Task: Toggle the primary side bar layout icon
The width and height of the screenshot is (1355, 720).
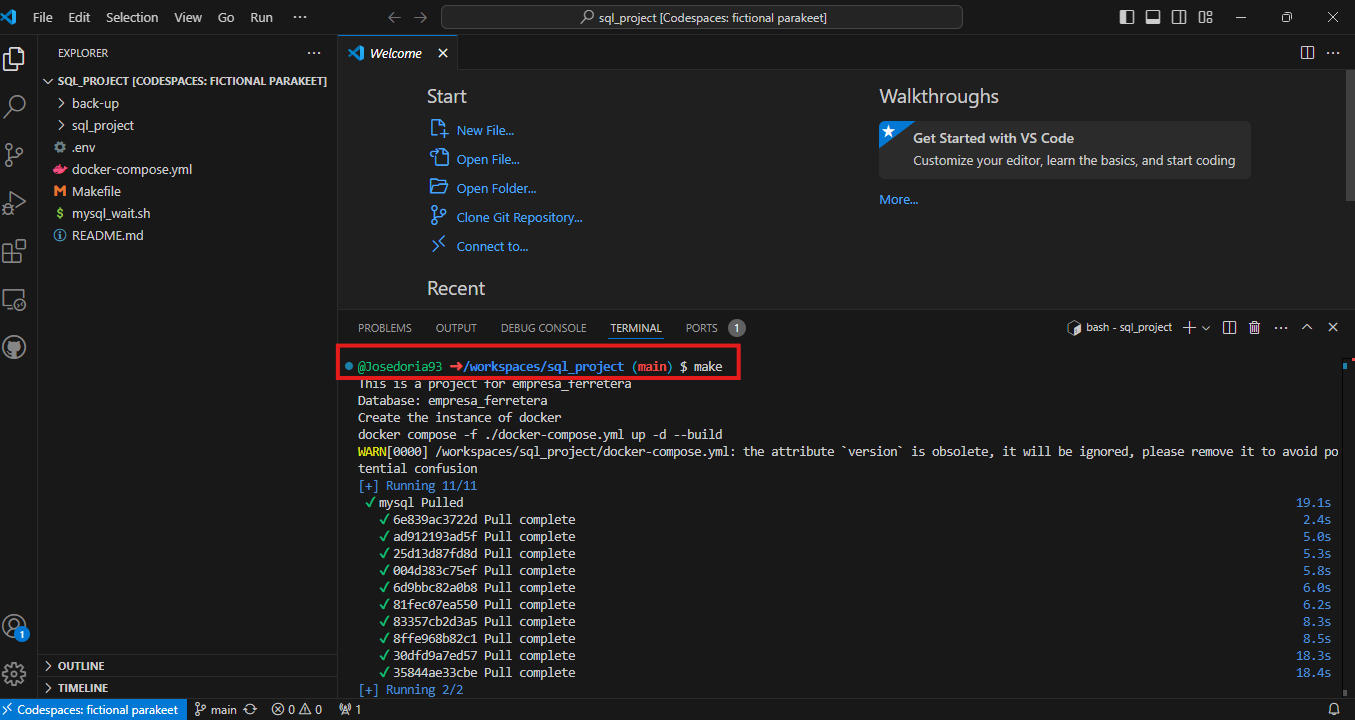Action: (1127, 17)
